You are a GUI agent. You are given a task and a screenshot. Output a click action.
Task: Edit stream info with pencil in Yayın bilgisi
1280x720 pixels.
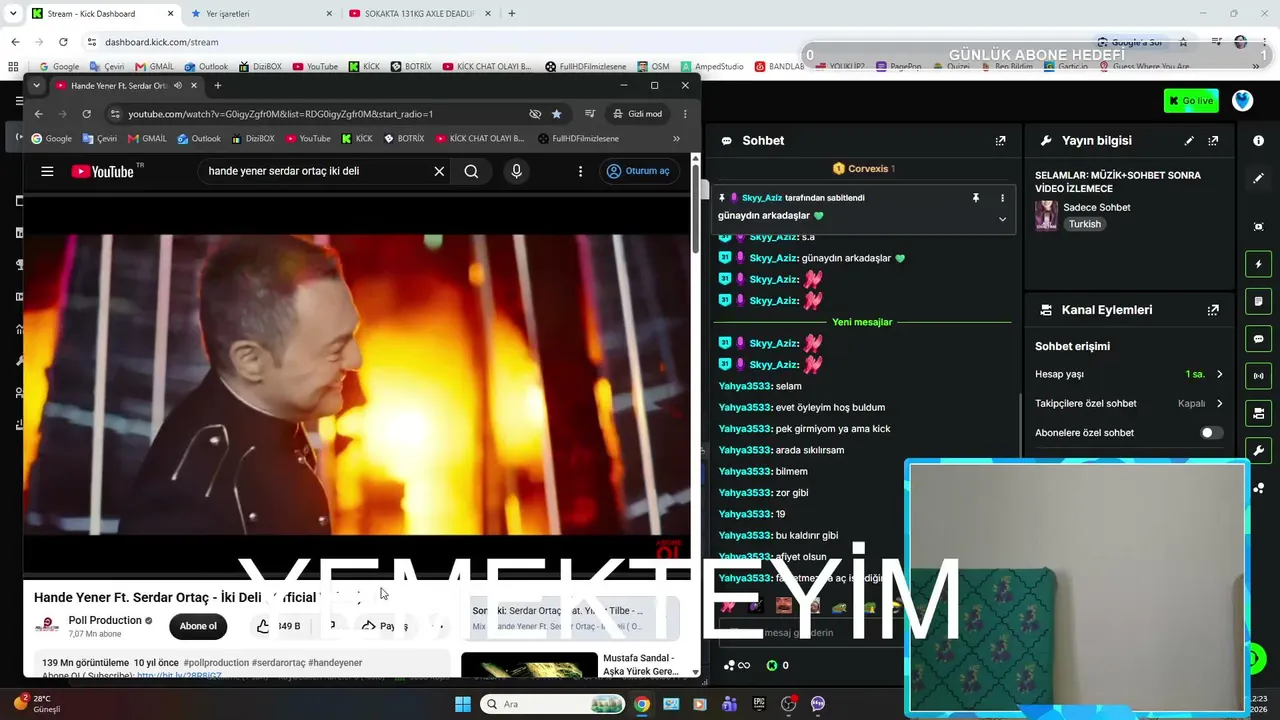[x=1189, y=141]
